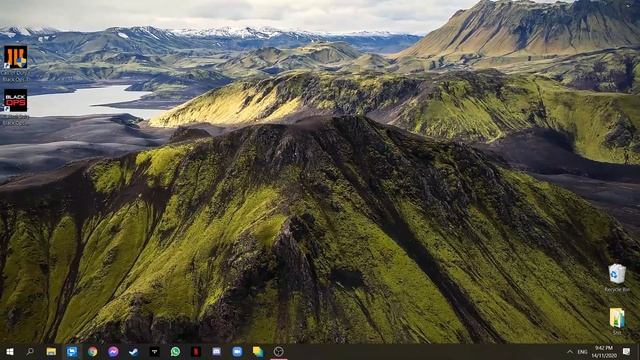Open Discord from the taskbar
Viewport: 640px width, 360px height.
[216, 351]
